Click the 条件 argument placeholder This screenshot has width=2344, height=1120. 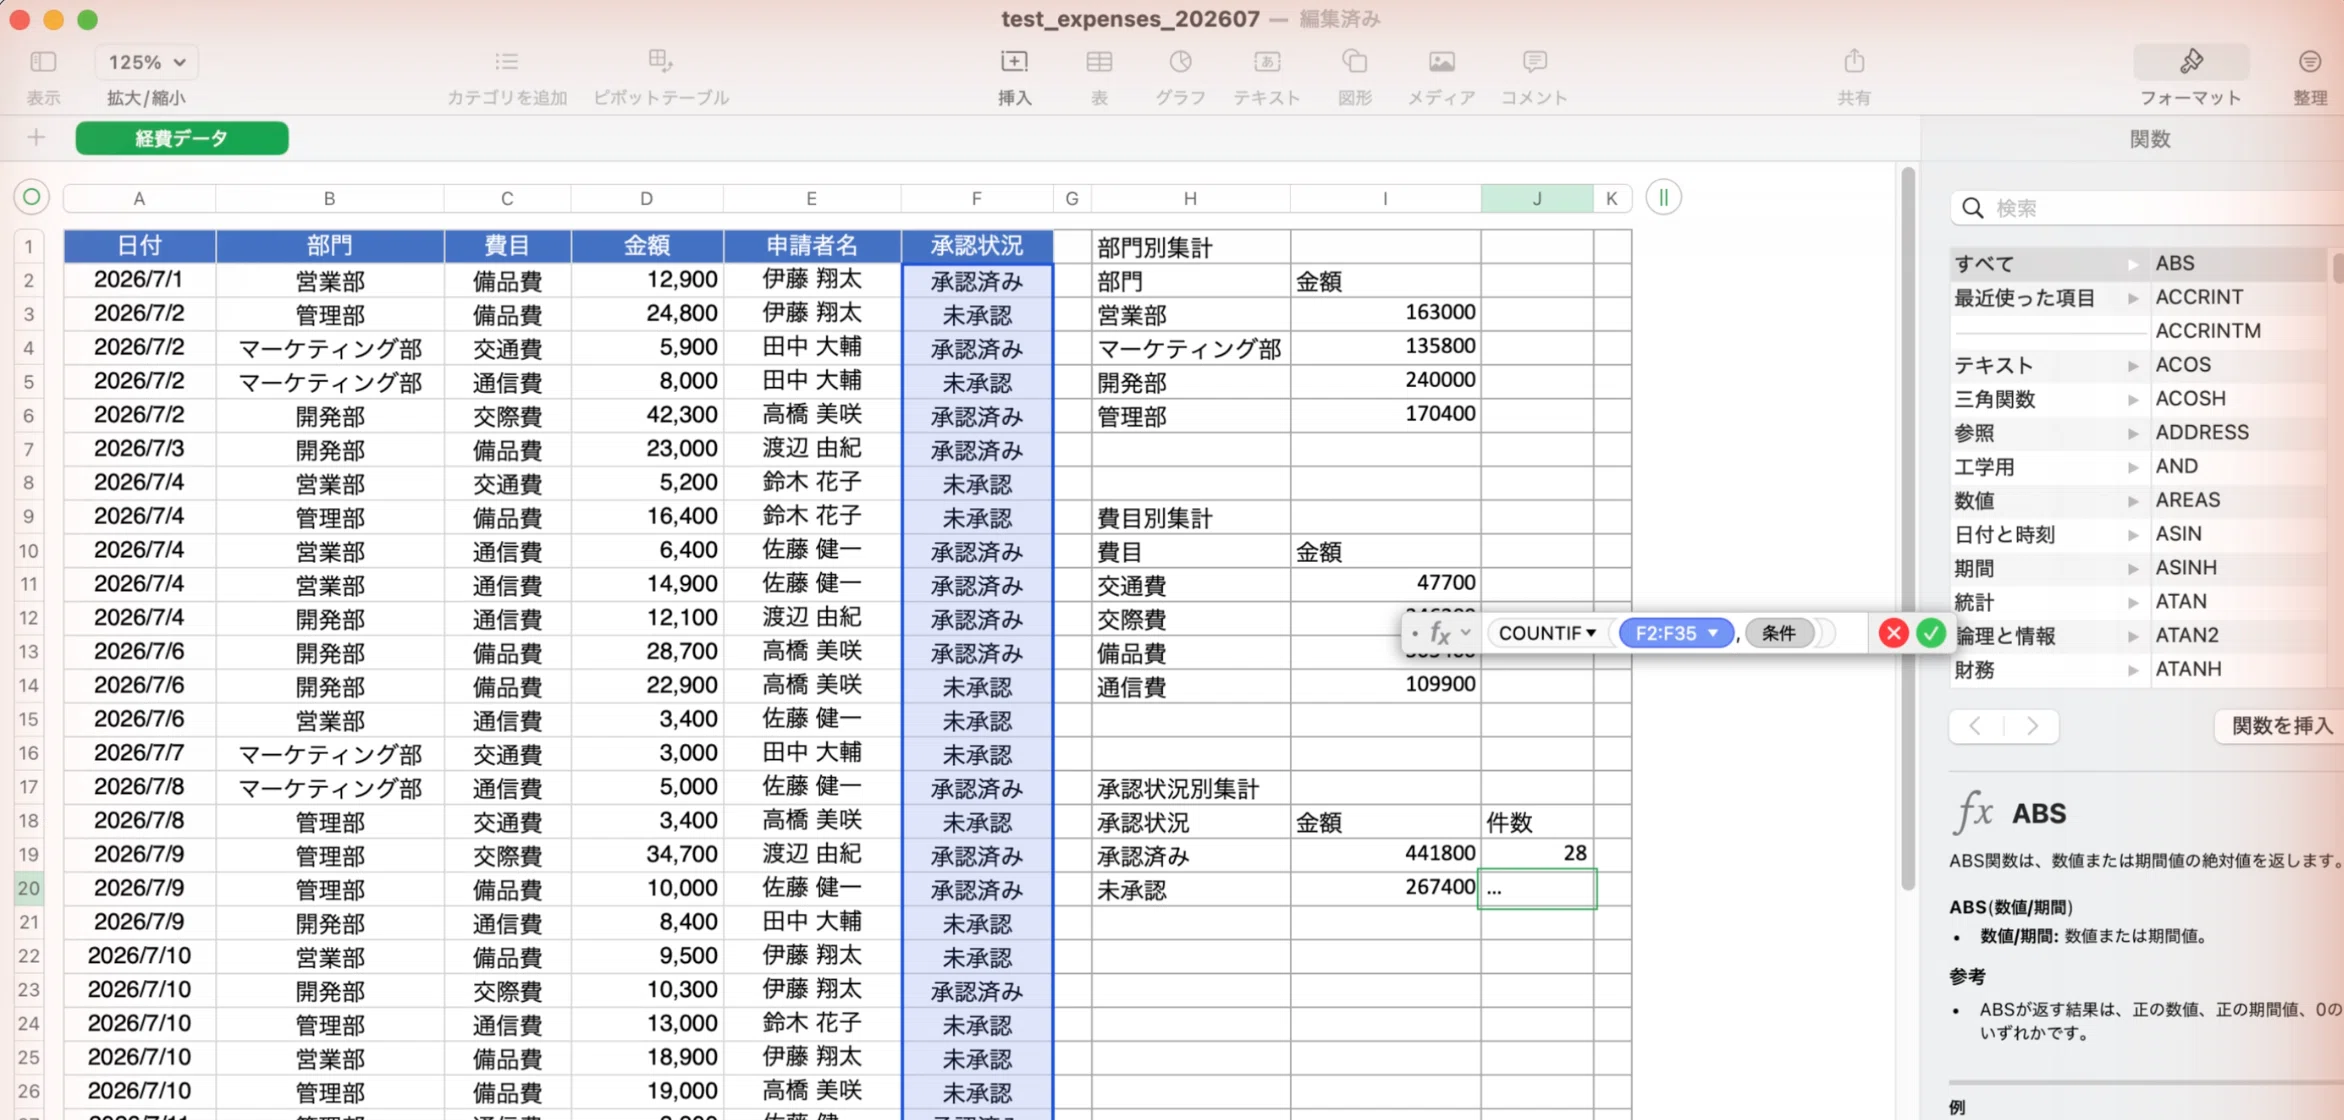tap(1778, 633)
